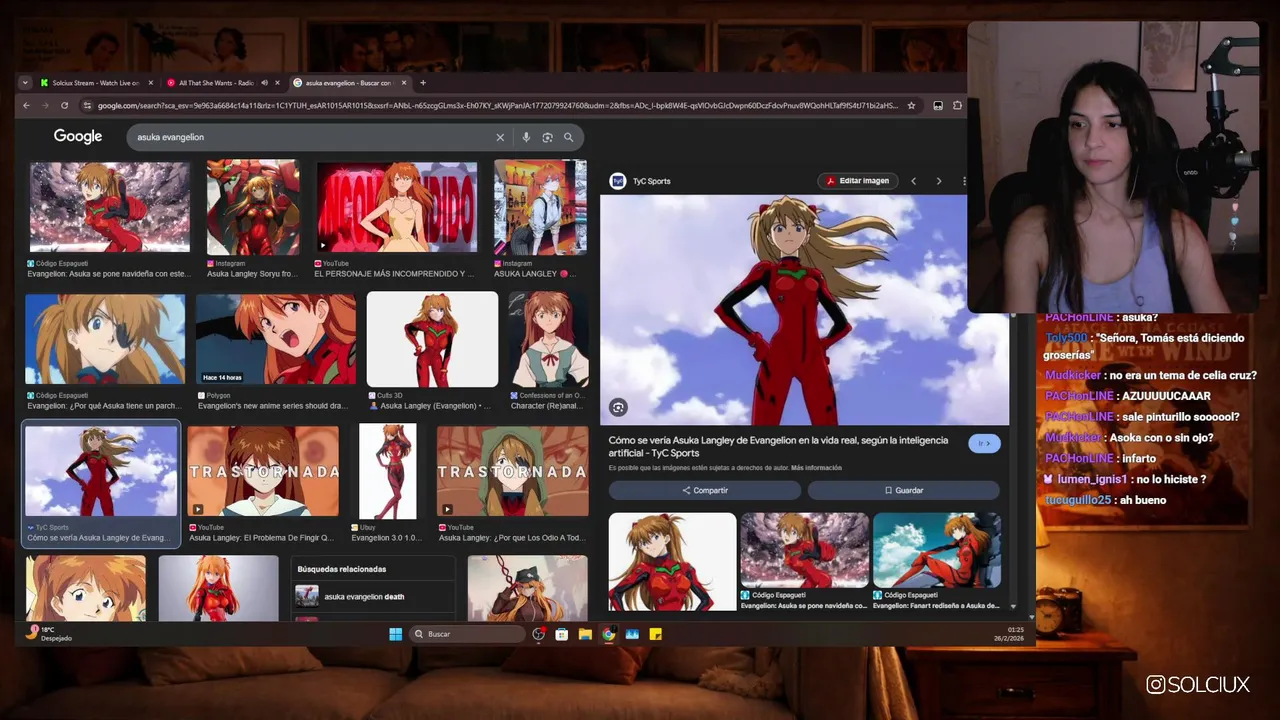The image size is (1280, 720).
Task: Open the EL PERSONAJE MÁS INCOMPRENDIDO YouTube thumbnail
Action: click(x=397, y=207)
